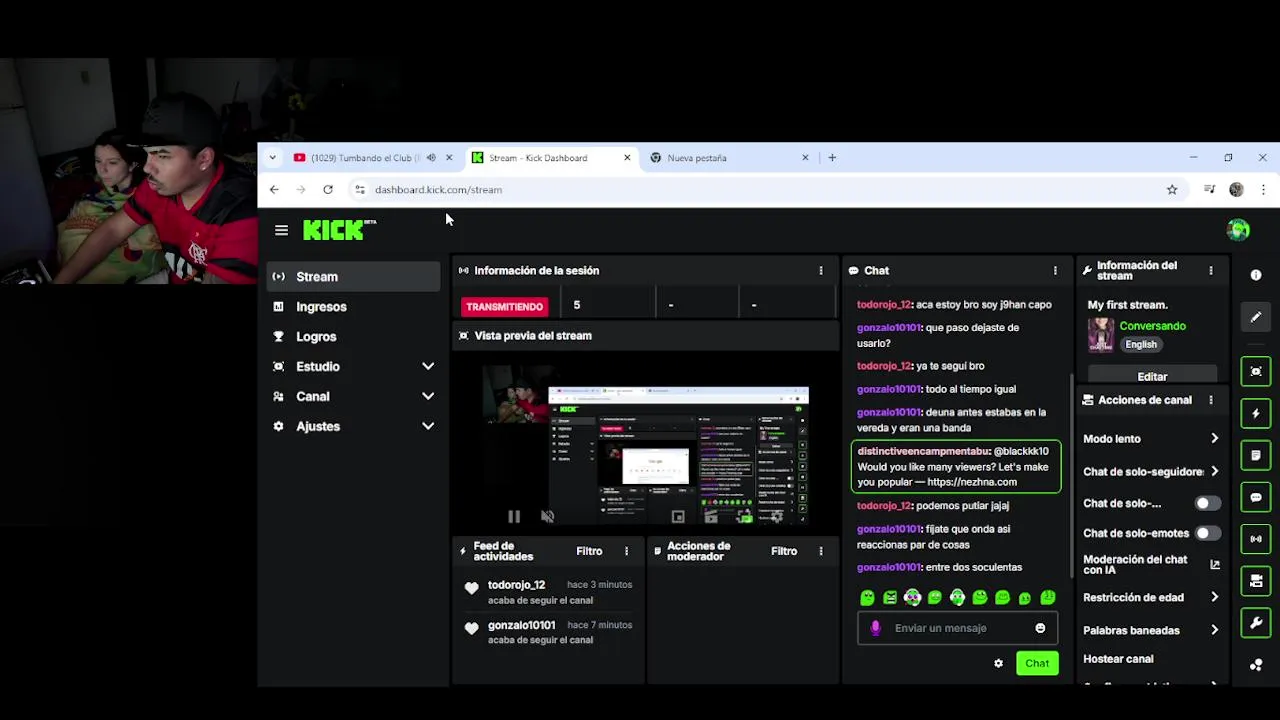Toggle the channel actions icon in the right rail
The image size is (1280, 720).
(x=1256, y=581)
